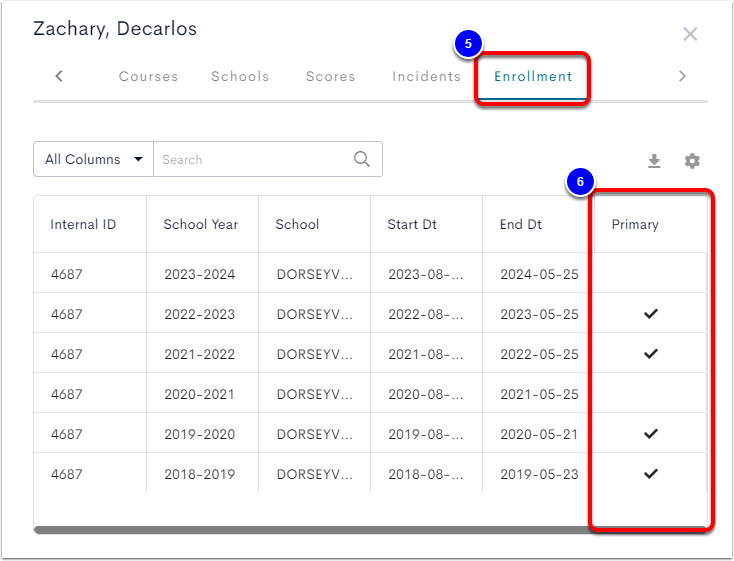
Task: Open the All Columns dropdown
Action: (x=93, y=159)
